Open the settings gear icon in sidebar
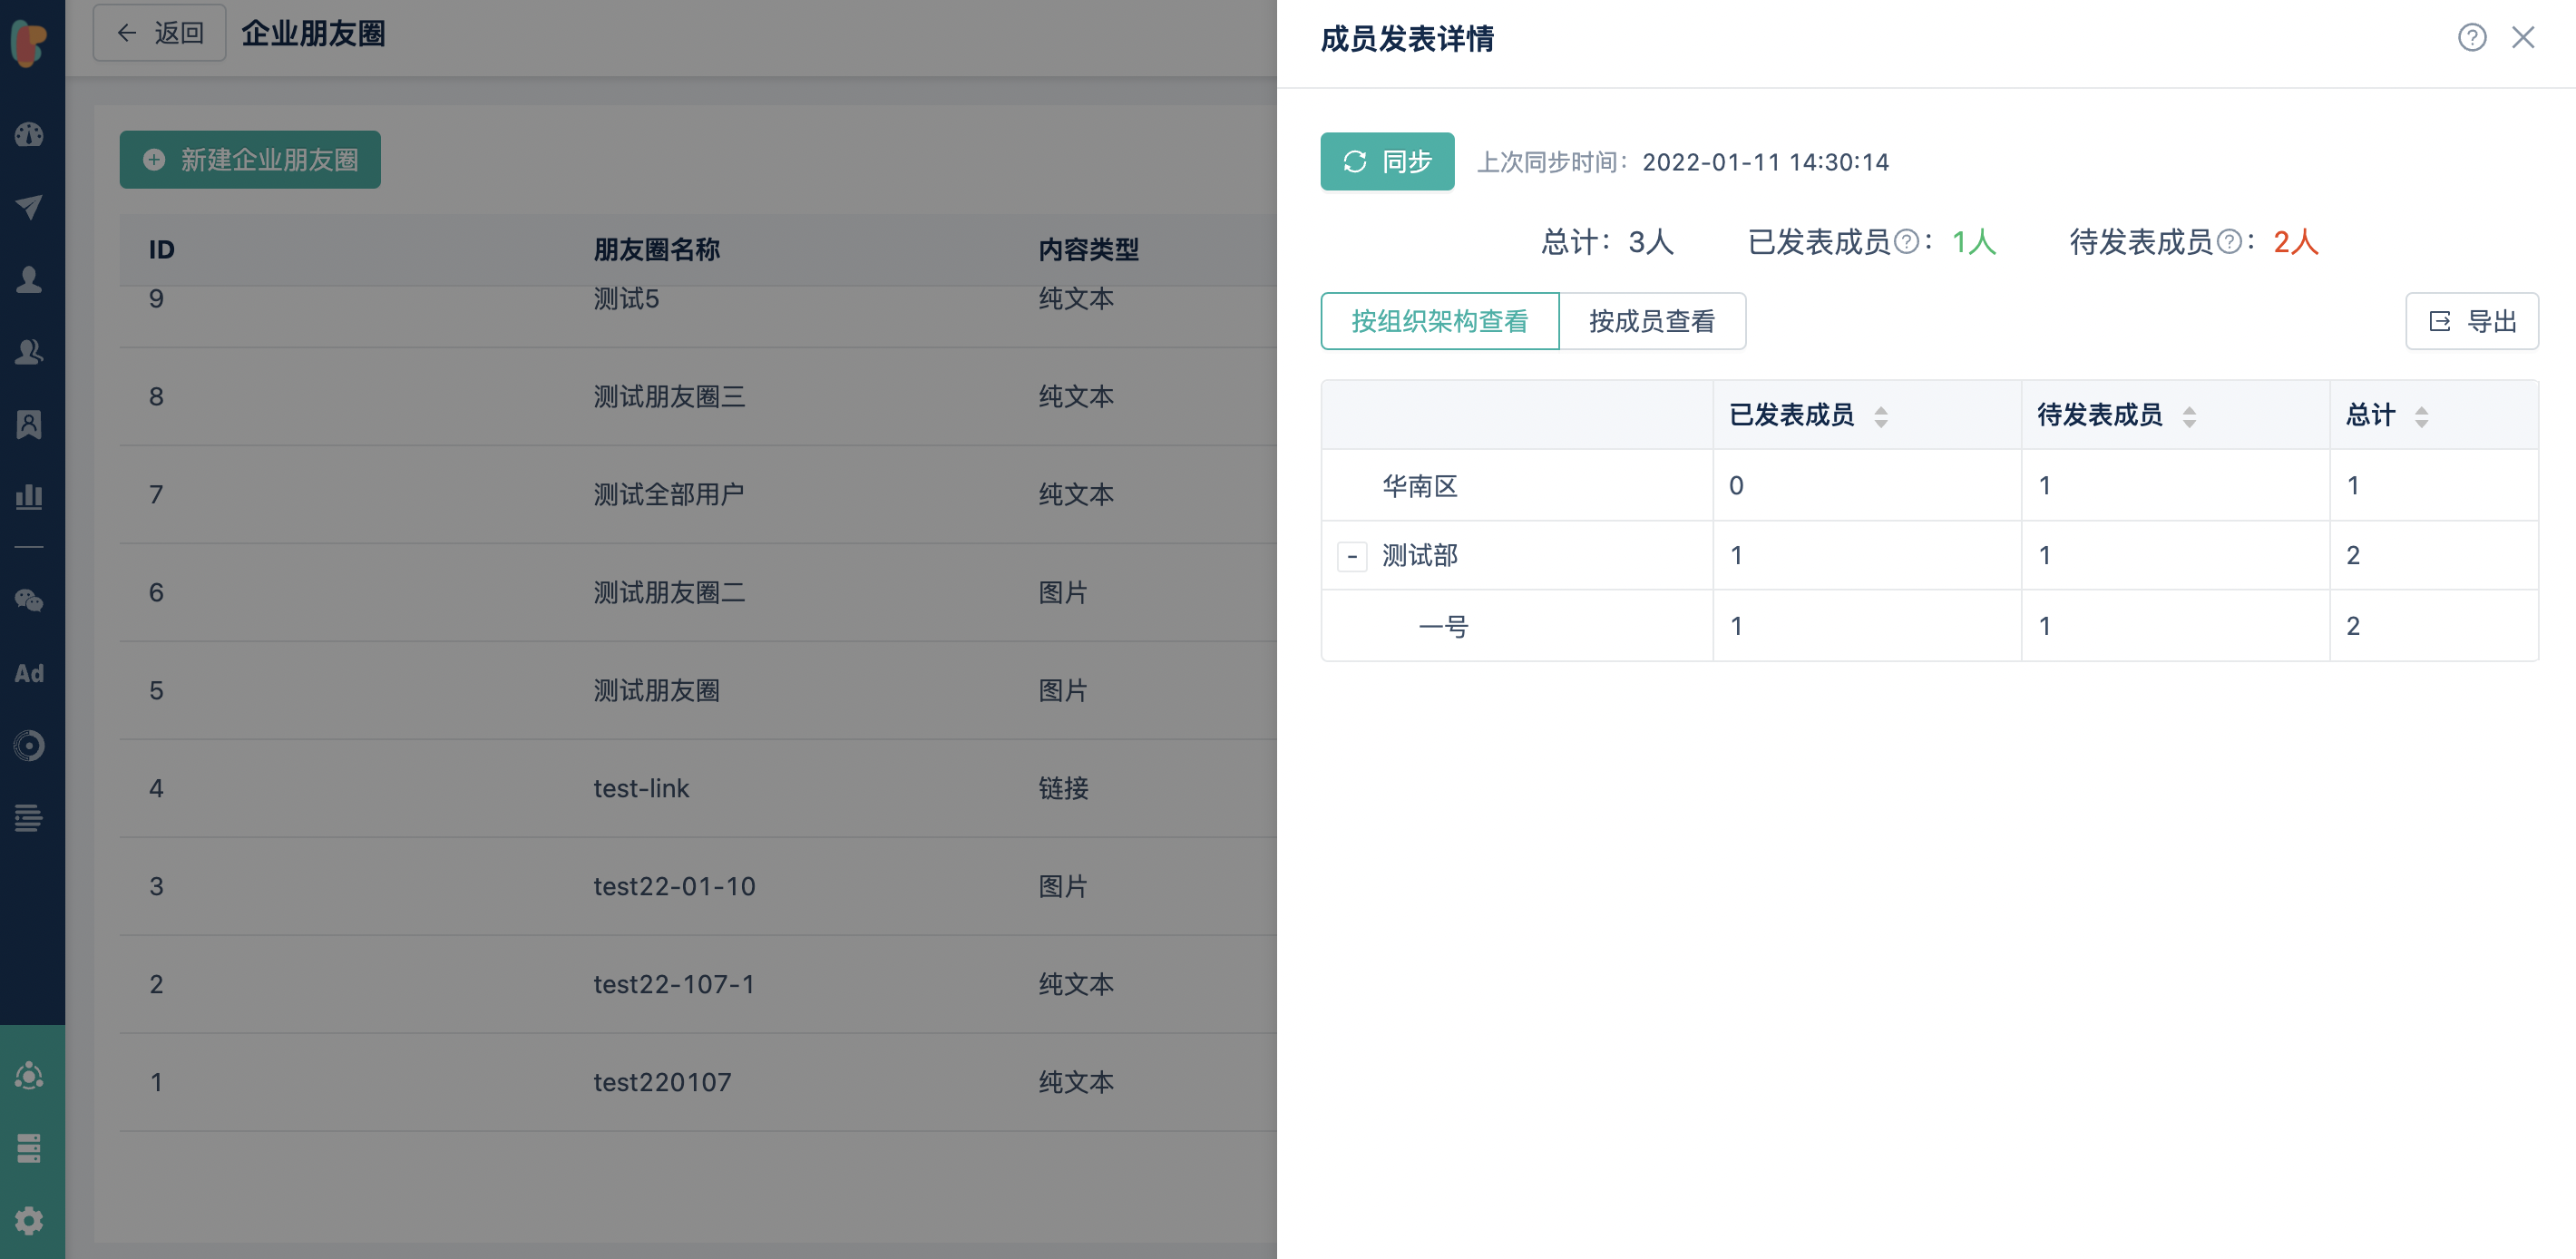The height and width of the screenshot is (1259, 2576). pyautogui.click(x=29, y=1220)
